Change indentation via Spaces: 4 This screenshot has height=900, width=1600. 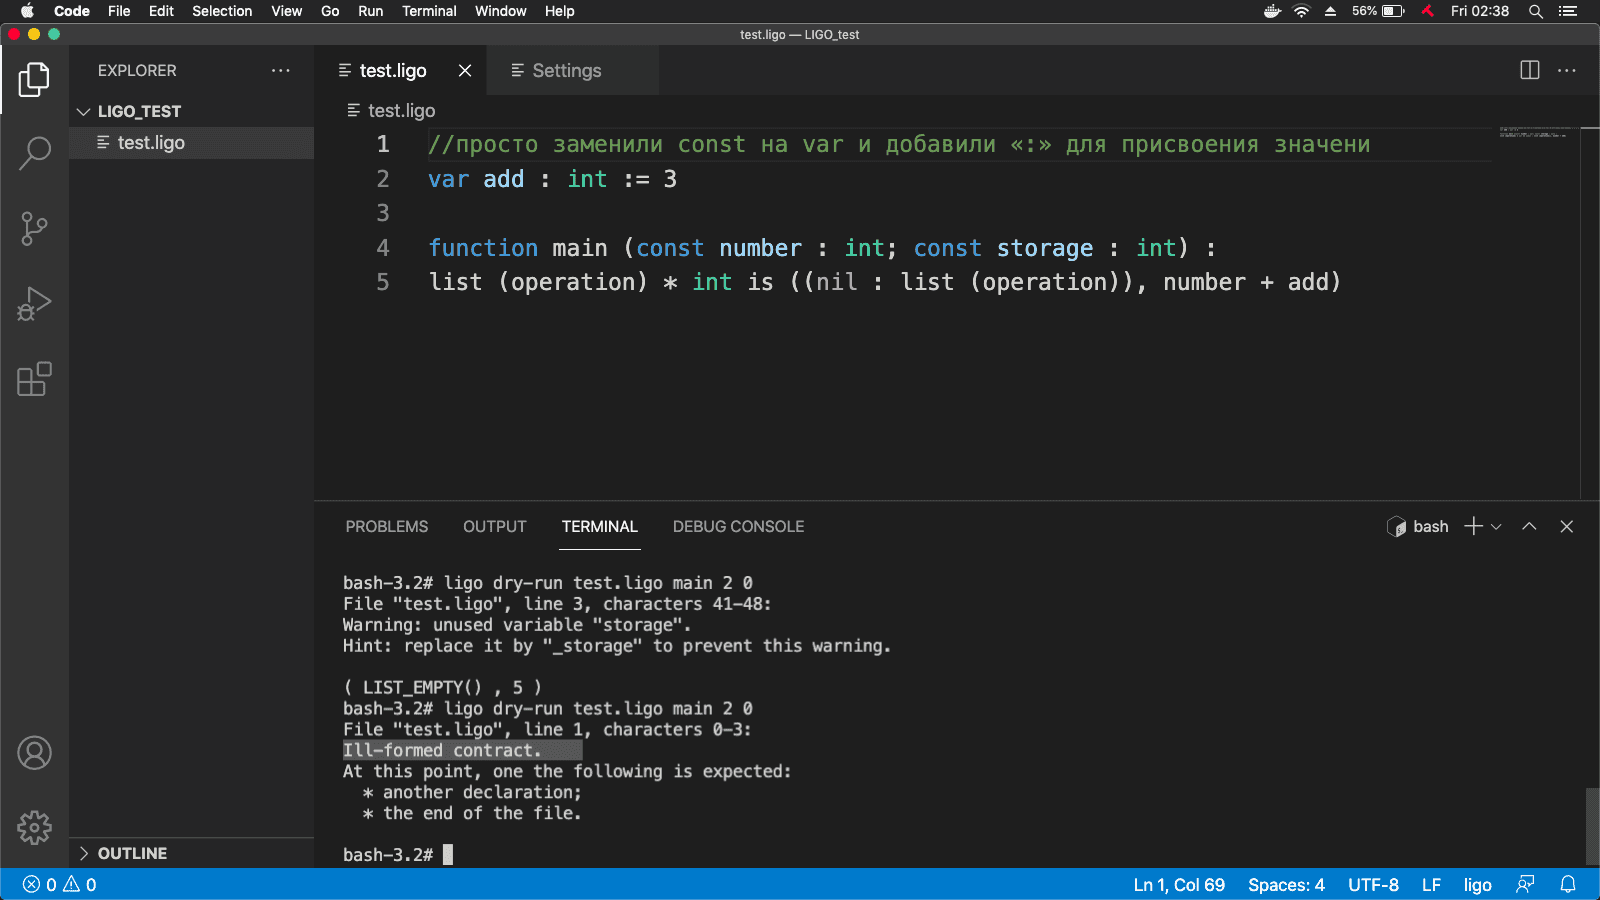click(1285, 884)
